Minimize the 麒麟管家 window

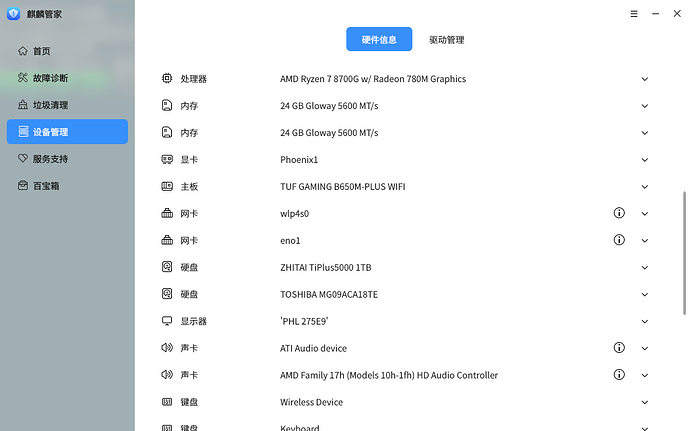(x=655, y=14)
